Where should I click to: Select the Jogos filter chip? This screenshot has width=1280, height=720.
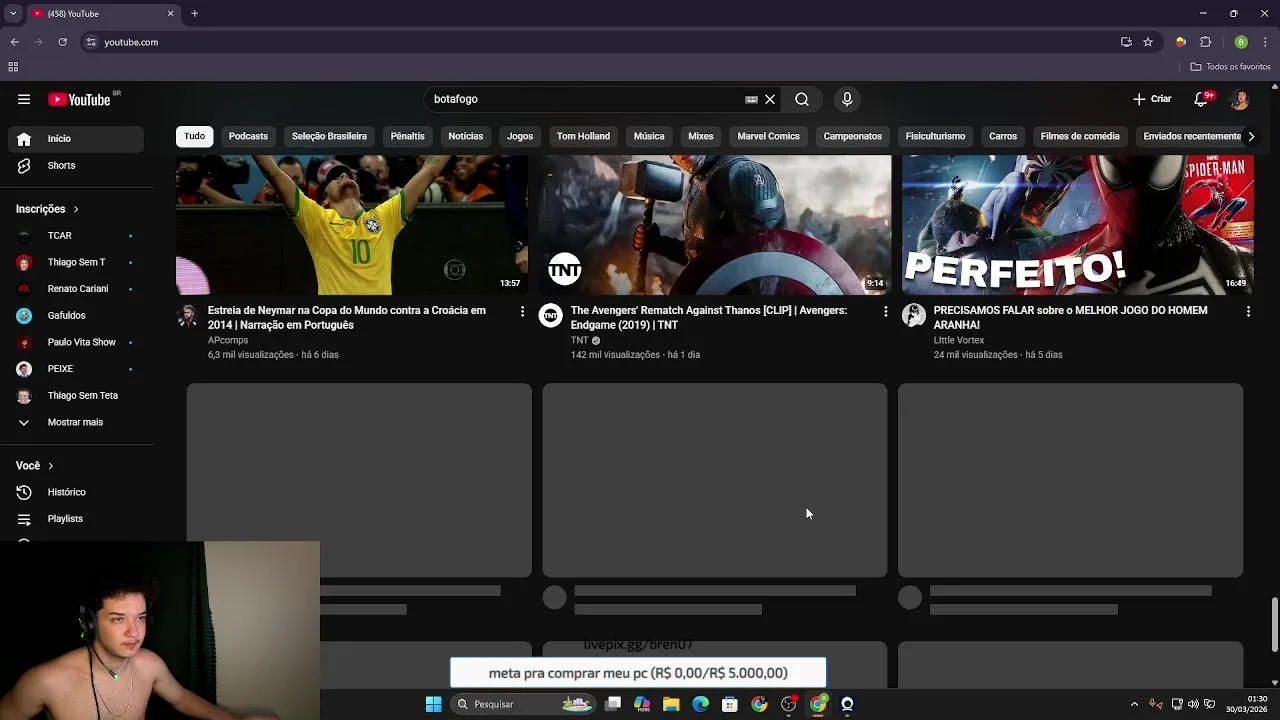coord(520,136)
